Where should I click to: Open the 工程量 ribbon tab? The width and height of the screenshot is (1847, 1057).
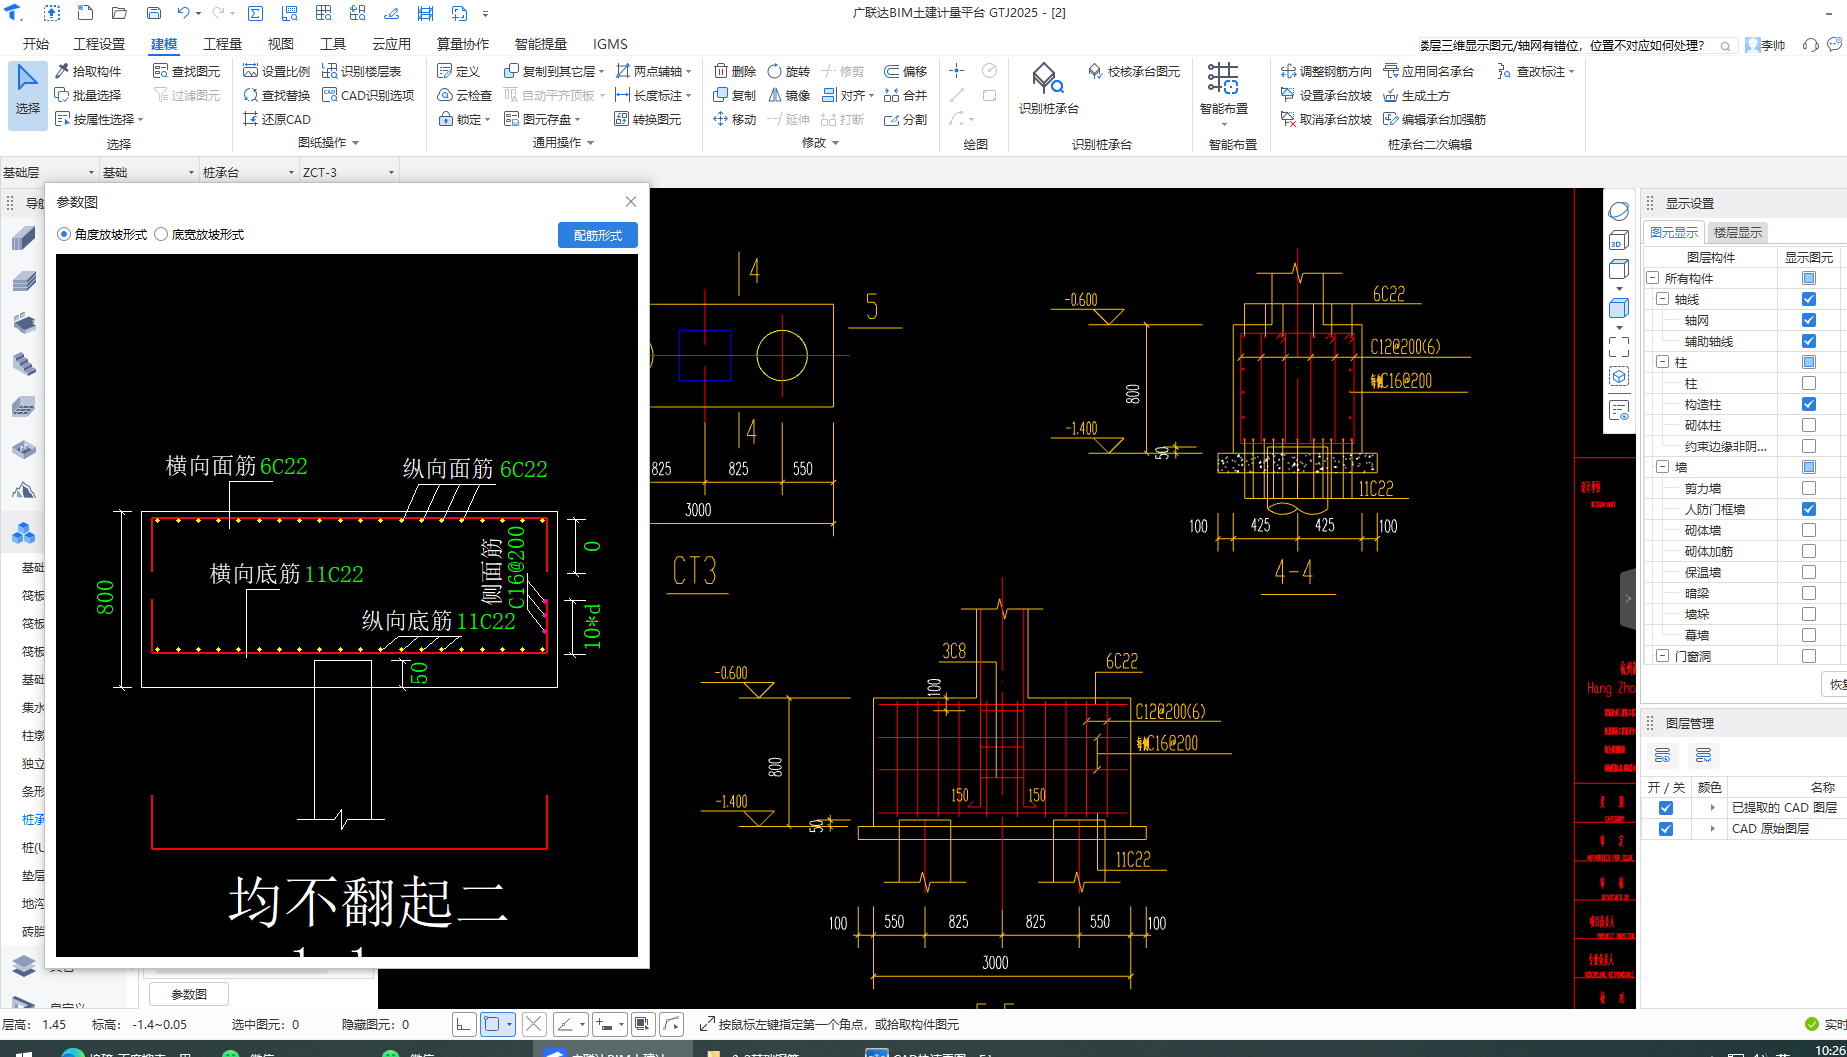tap(222, 44)
